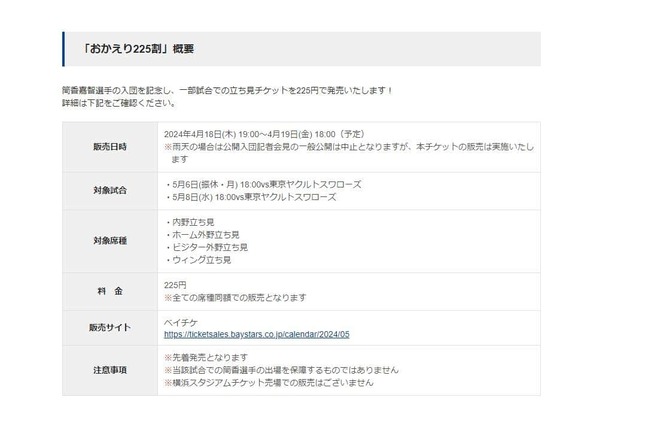Click the 販売サイト row header

point(110,329)
